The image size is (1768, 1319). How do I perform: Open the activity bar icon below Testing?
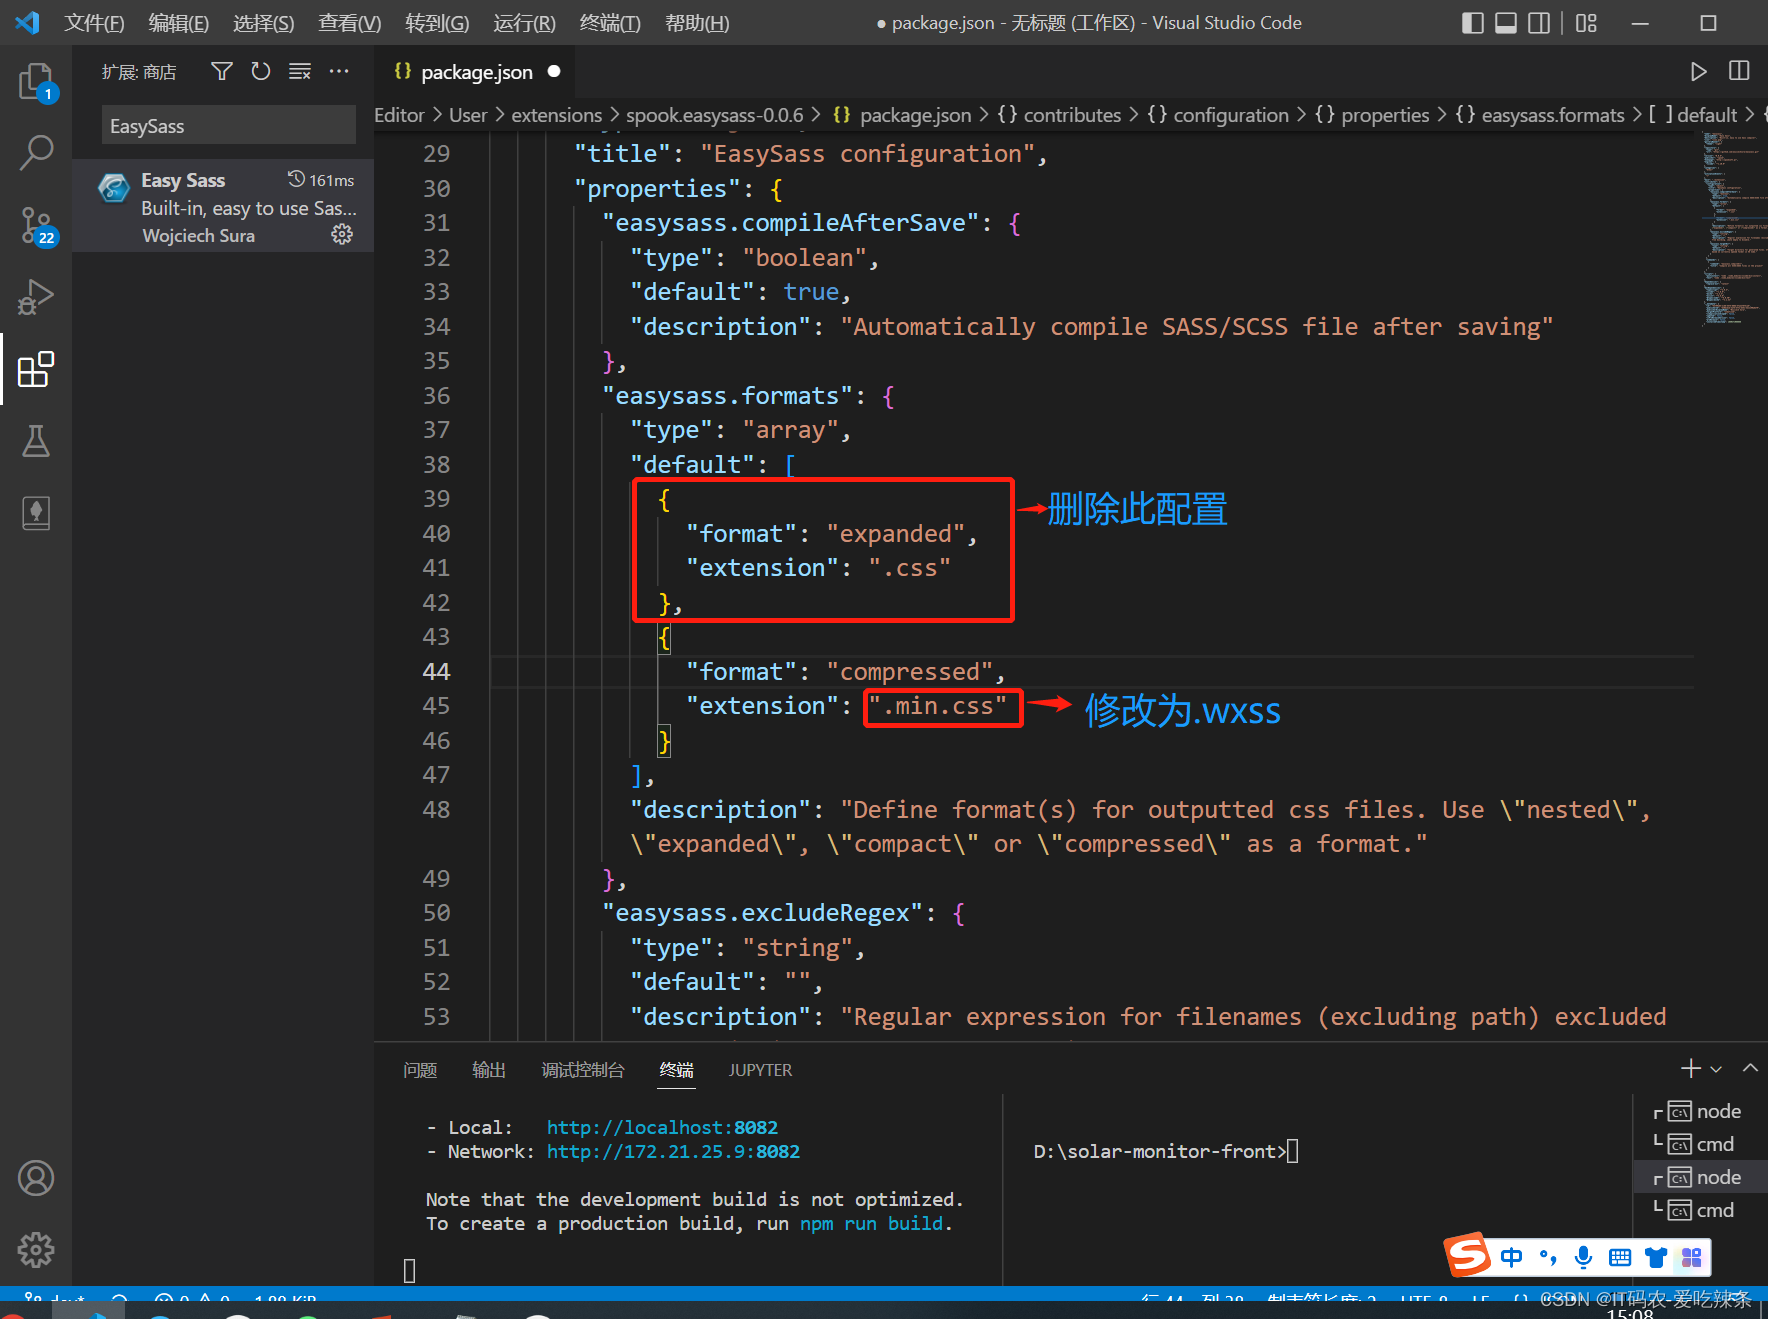click(x=36, y=513)
